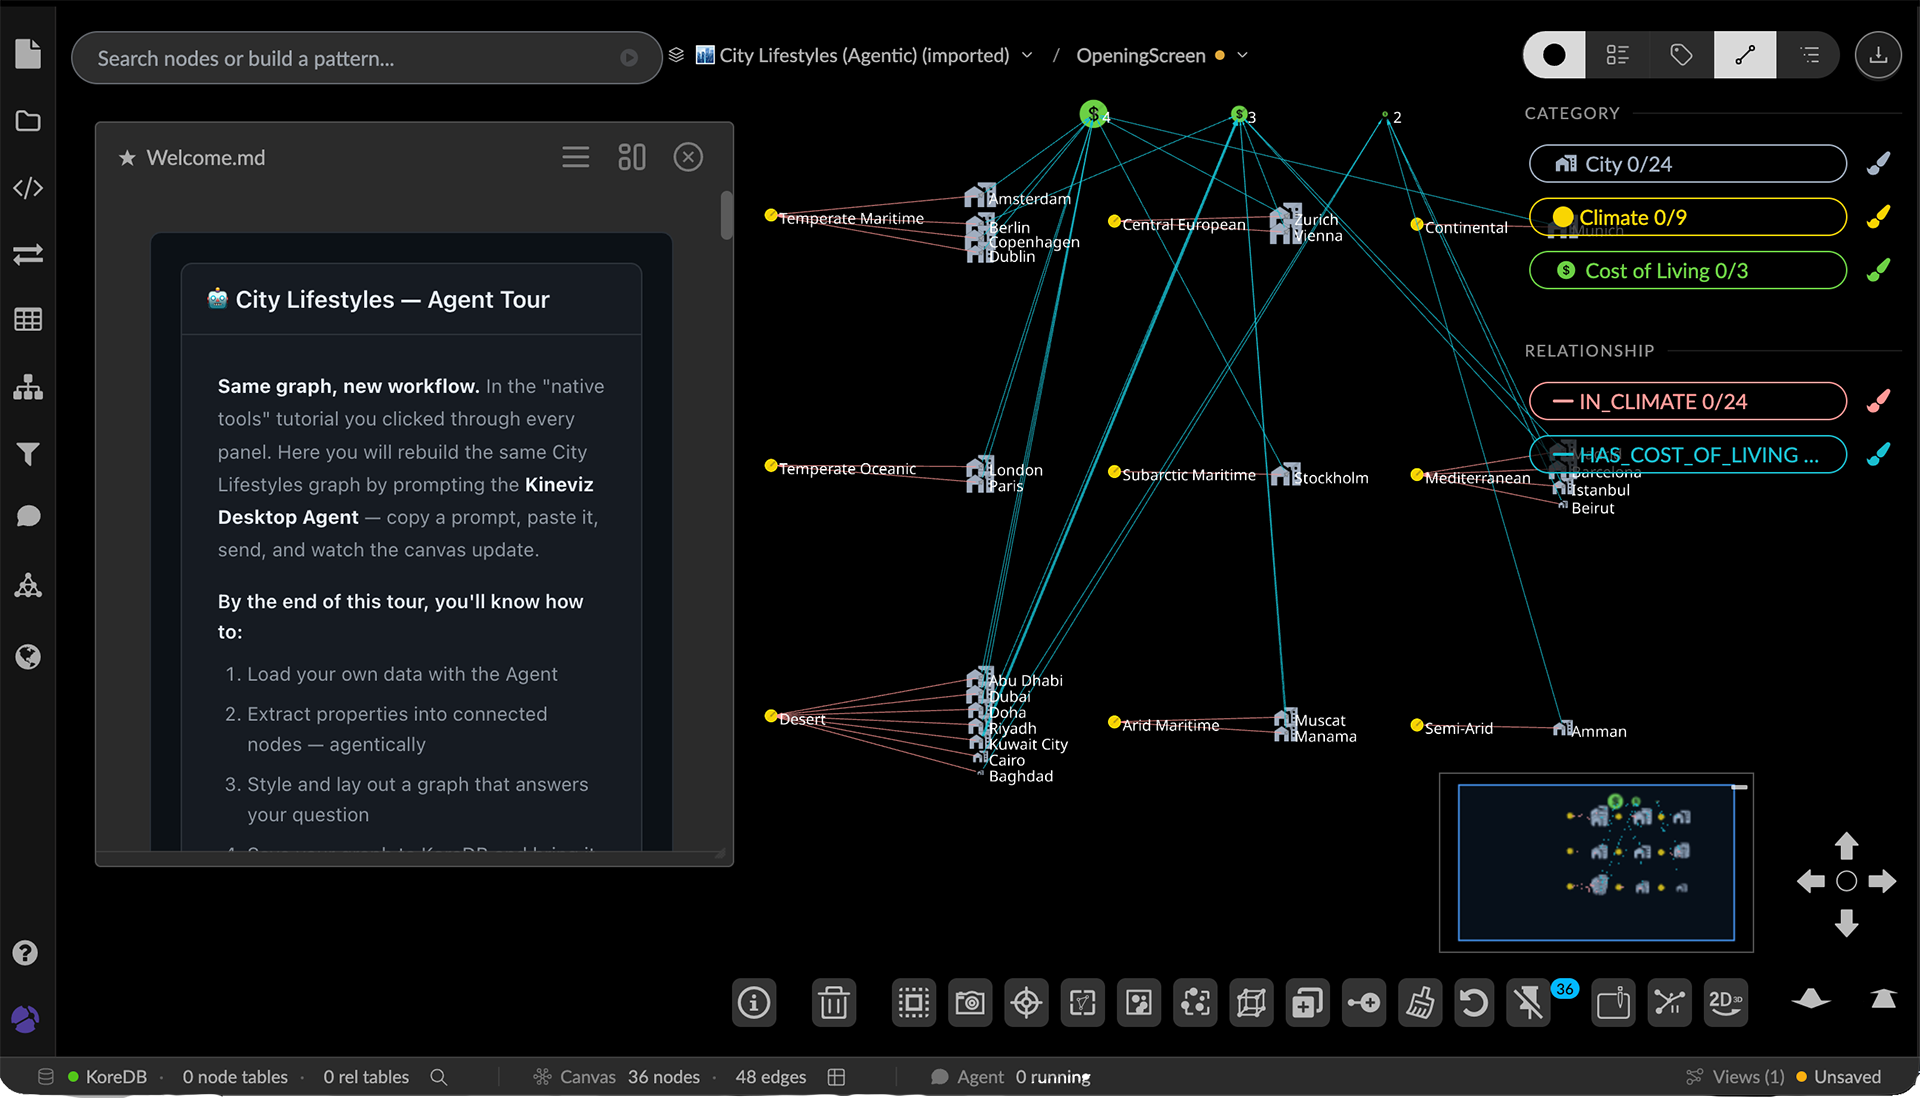Edit HAS_COST_OF_LIVING cyan color brush

1878,454
